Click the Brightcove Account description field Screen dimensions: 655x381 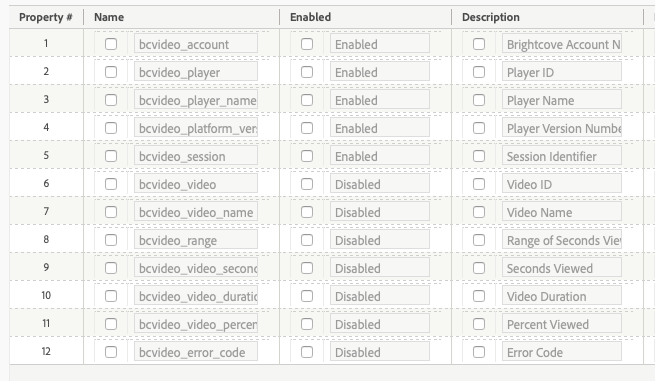pyautogui.click(x=562, y=44)
